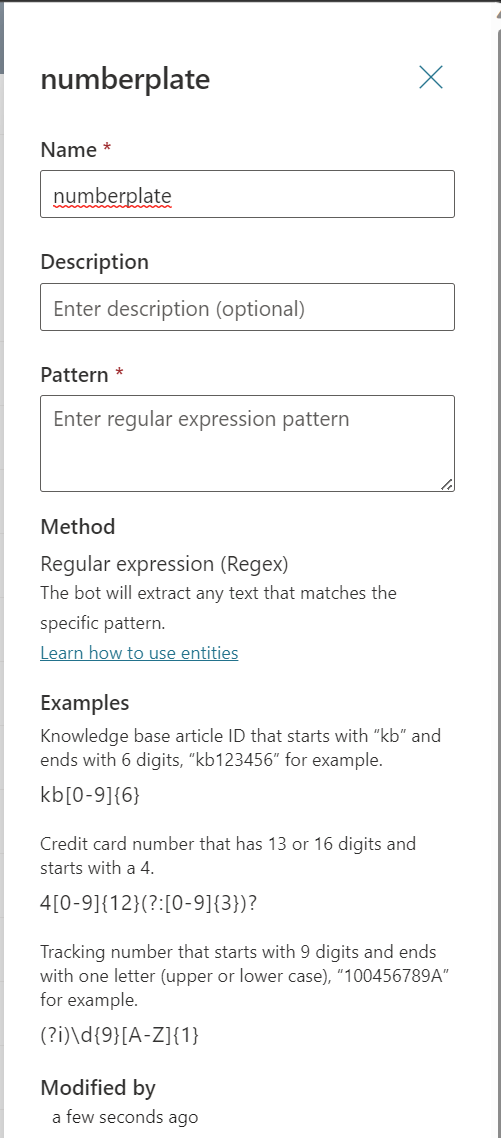Click the Examples section heading
Image resolution: width=501 pixels, height=1138 pixels.
coord(85,703)
